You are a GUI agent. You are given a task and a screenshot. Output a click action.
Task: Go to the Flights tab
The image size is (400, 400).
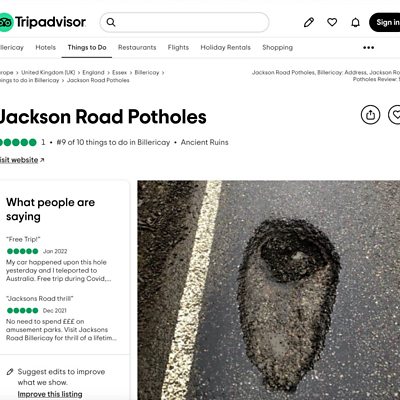pyautogui.click(x=178, y=47)
